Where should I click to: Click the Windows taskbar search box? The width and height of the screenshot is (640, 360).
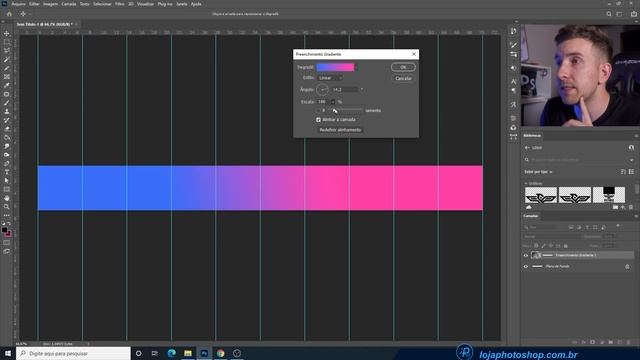(73, 353)
